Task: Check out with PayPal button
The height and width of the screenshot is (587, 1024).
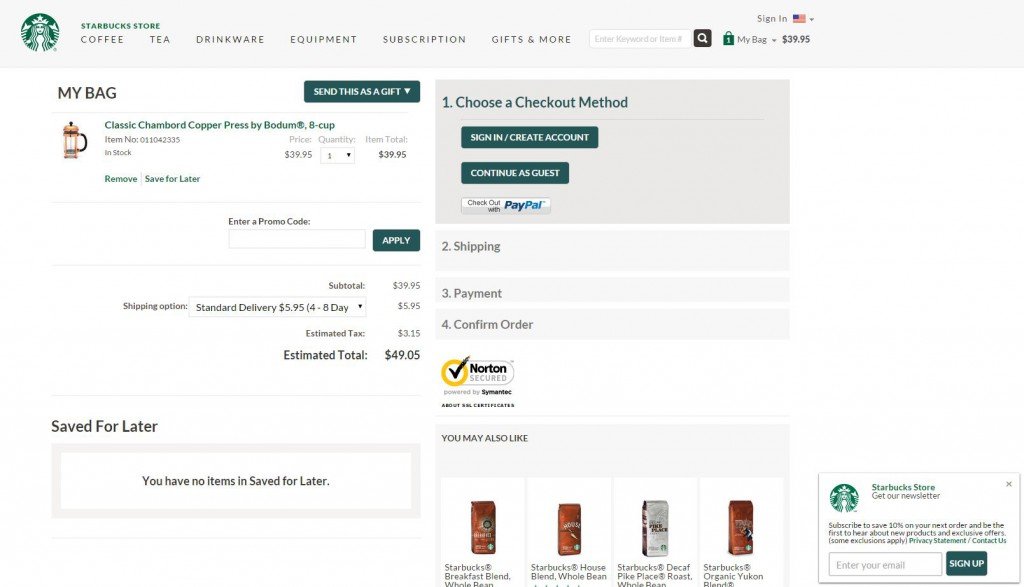Action: pyautogui.click(x=506, y=205)
